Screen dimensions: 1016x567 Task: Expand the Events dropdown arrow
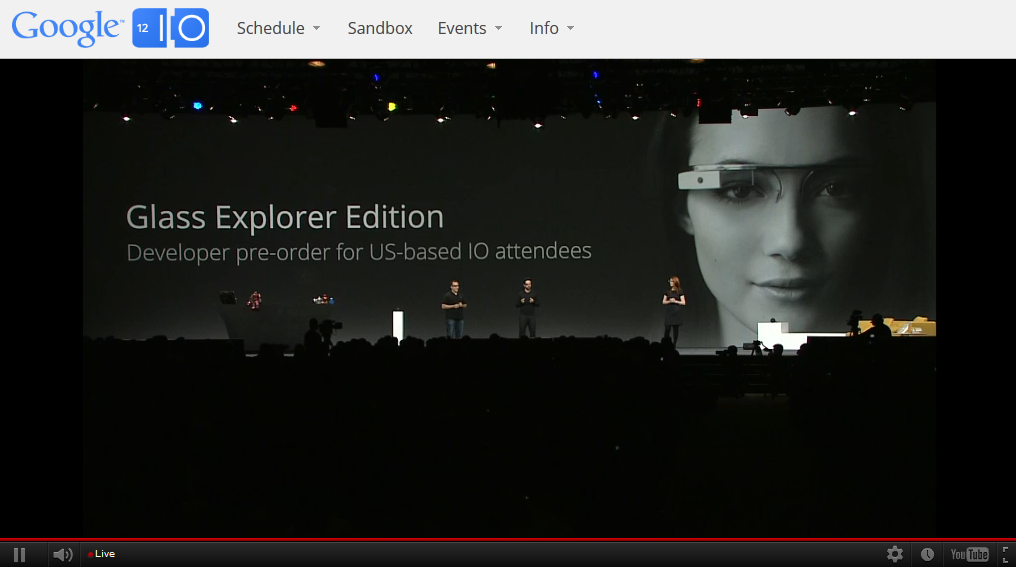click(x=498, y=29)
